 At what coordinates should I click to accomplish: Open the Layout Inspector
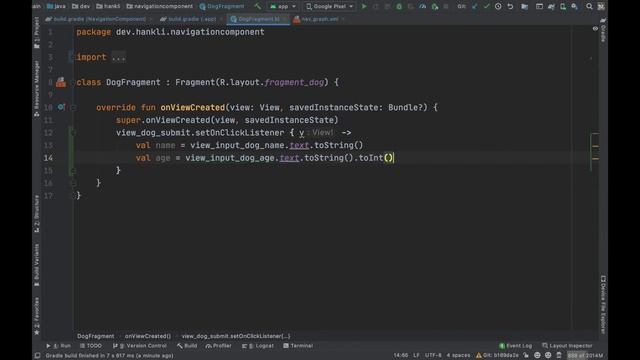point(567,346)
